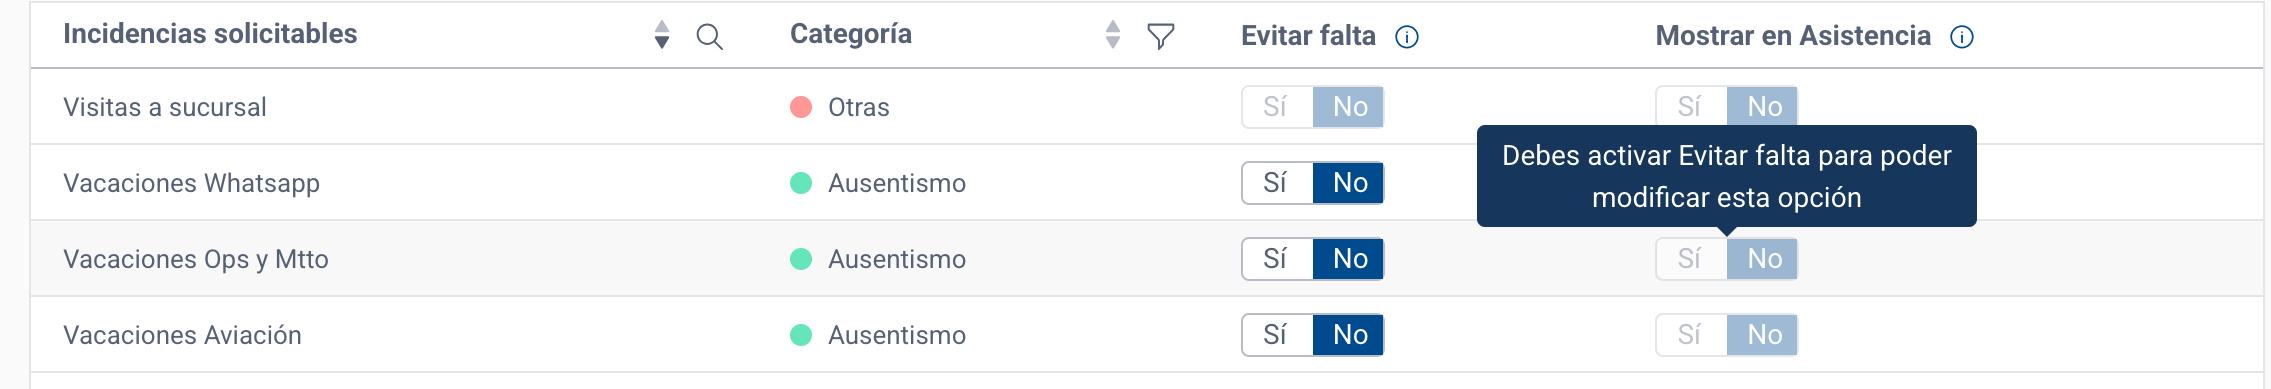Toggle Mostrar en Asistencia Sí for Vacaciones Aviación
Image resolution: width=2271 pixels, height=389 pixels.
coord(1691,335)
